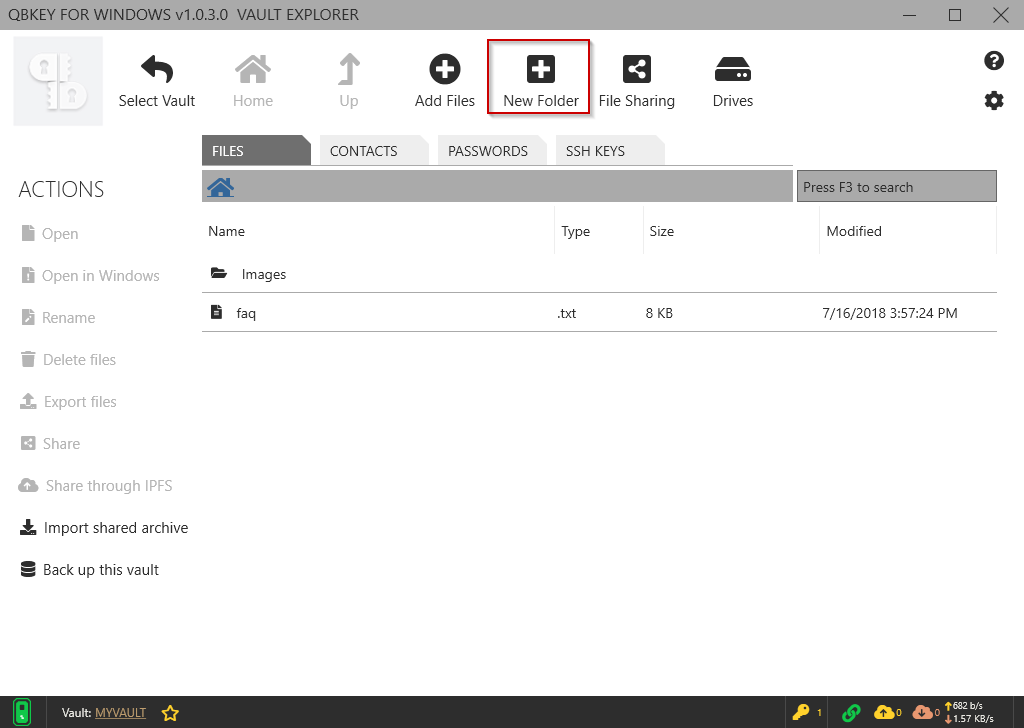Select the Images folder row
Image resolution: width=1024 pixels, height=728 pixels.
click(599, 274)
